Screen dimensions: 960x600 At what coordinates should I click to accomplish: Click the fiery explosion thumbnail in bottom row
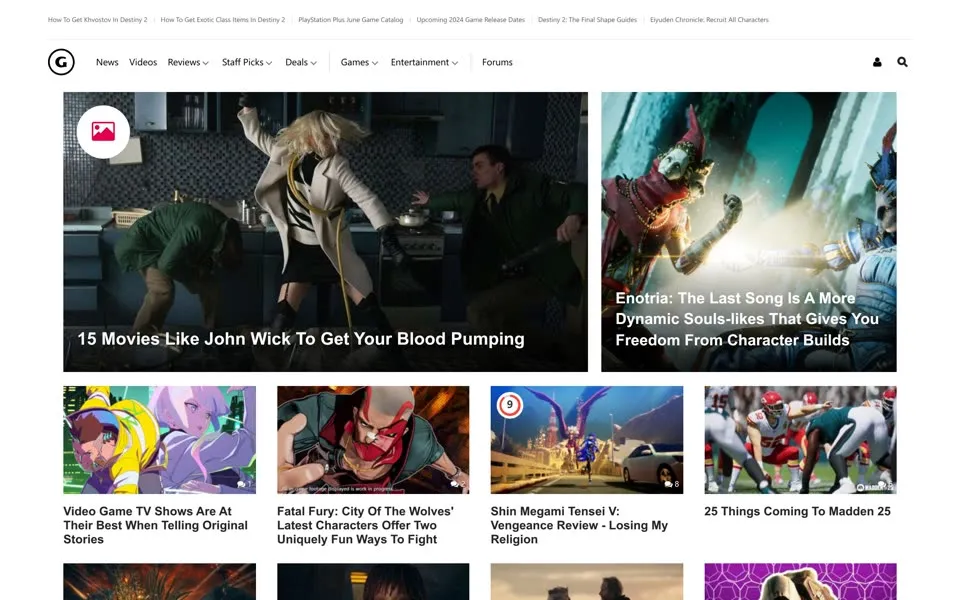159,582
